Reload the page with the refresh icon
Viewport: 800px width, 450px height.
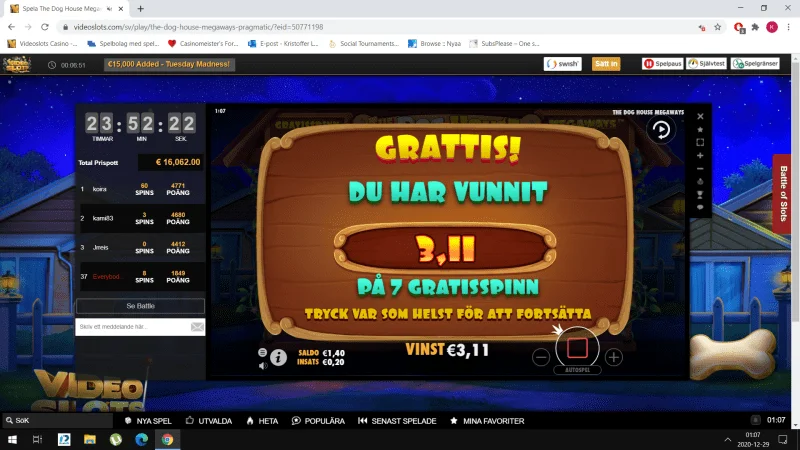click(45, 27)
